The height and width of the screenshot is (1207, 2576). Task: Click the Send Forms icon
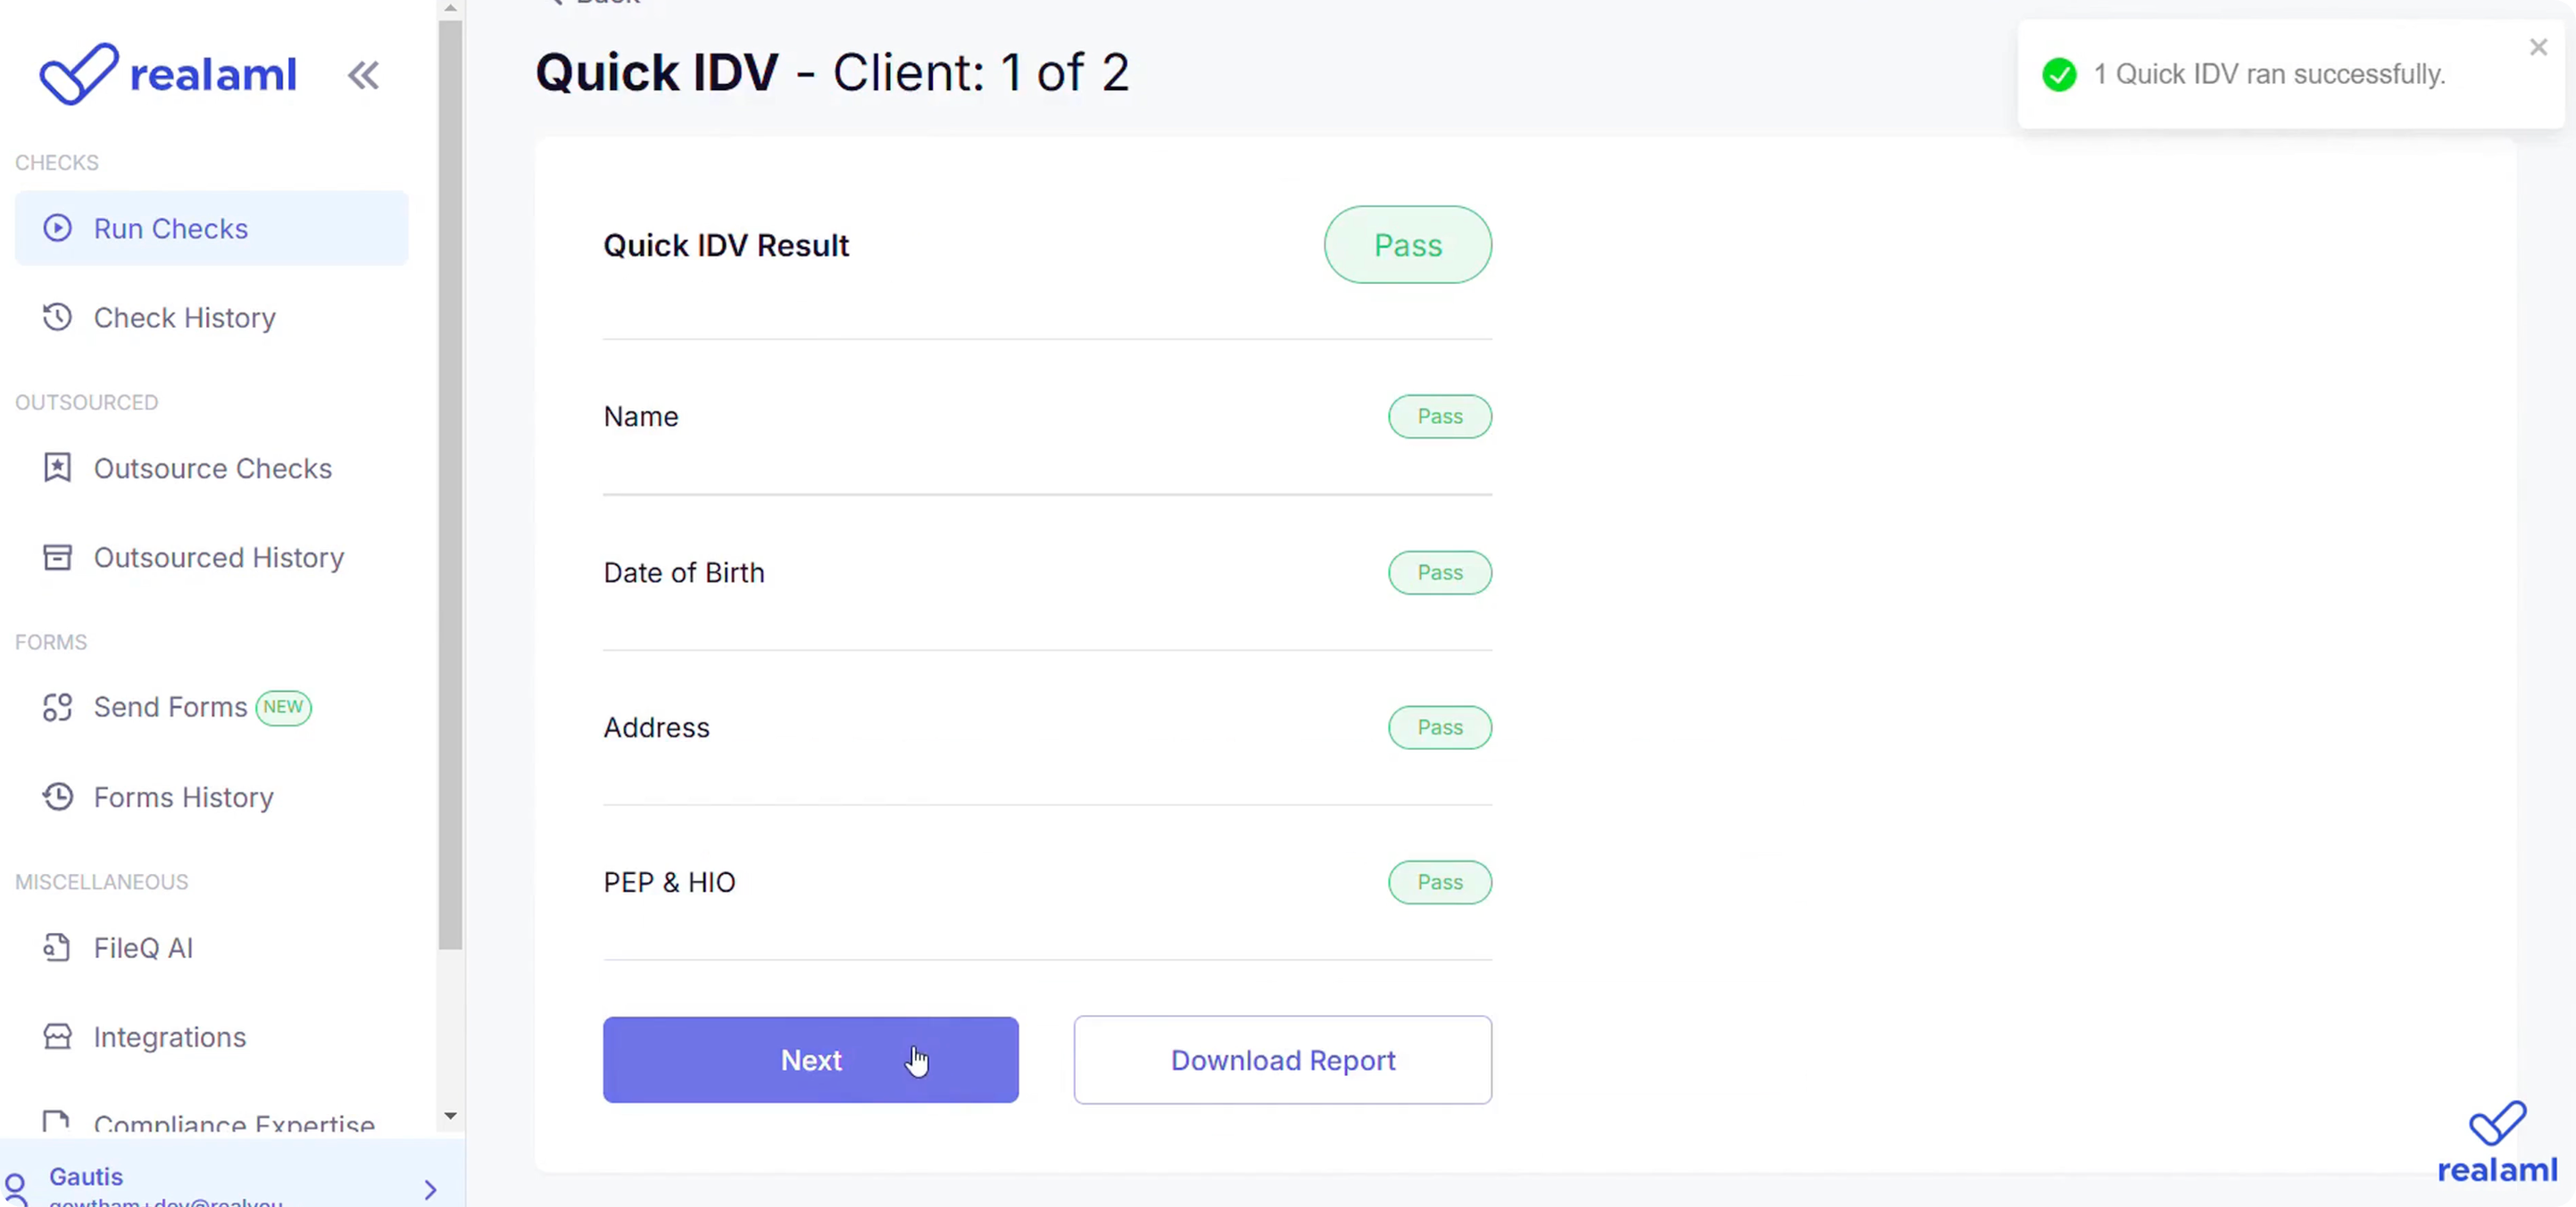click(58, 707)
